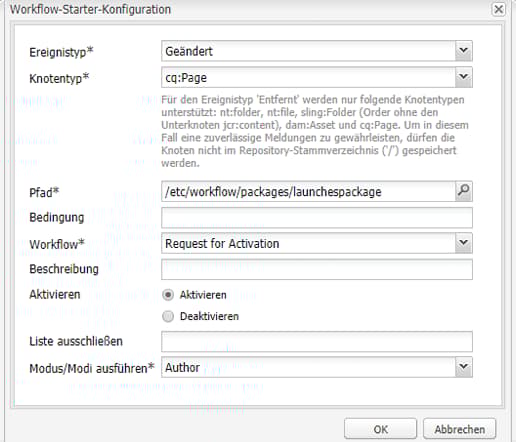
Task: Click the Modus/Modi ausführen label
Action: tap(92, 368)
